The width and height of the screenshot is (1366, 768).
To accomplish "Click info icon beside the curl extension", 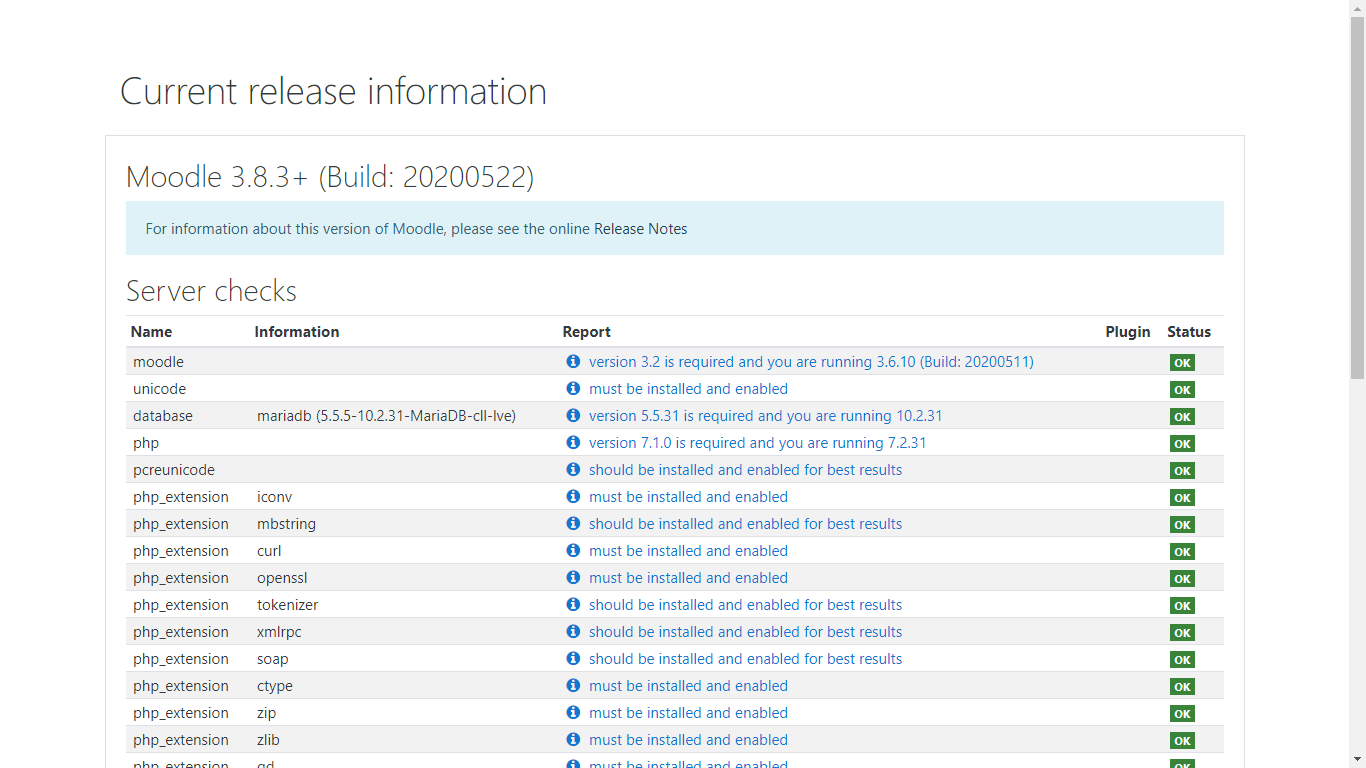I will point(573,550).
